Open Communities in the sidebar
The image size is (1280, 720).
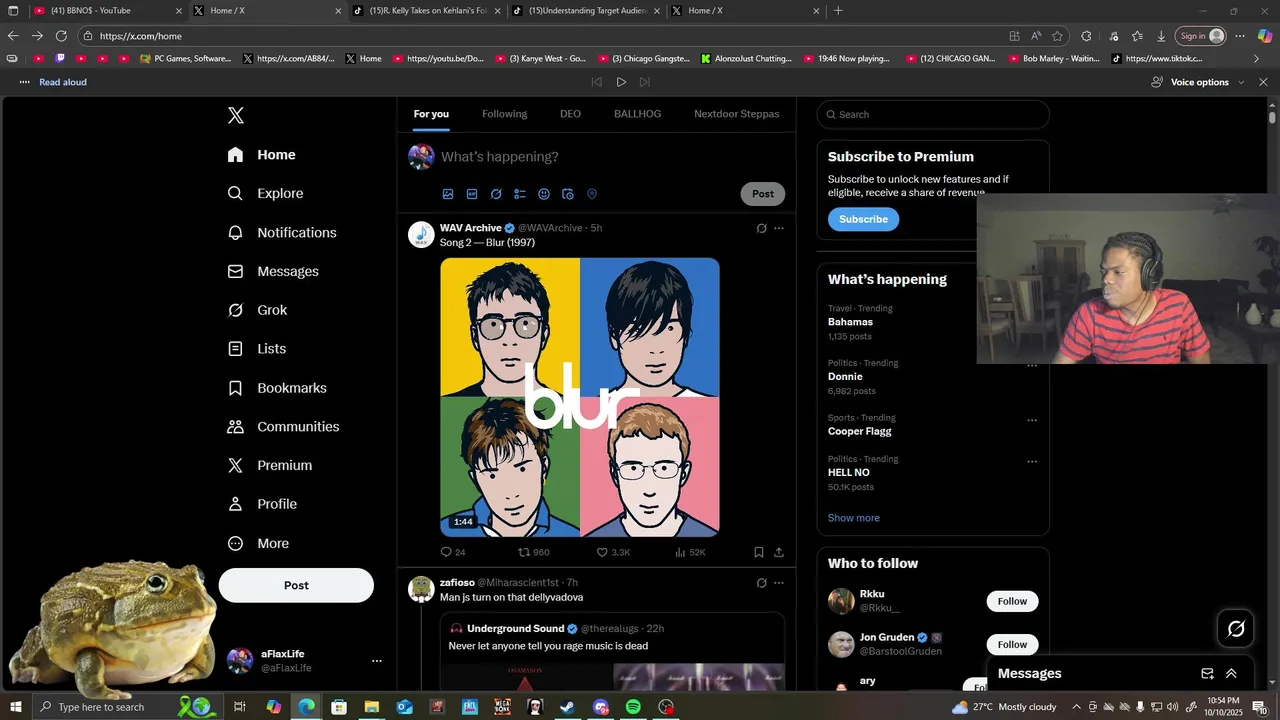pyautogui.click(x=283, y=427)
